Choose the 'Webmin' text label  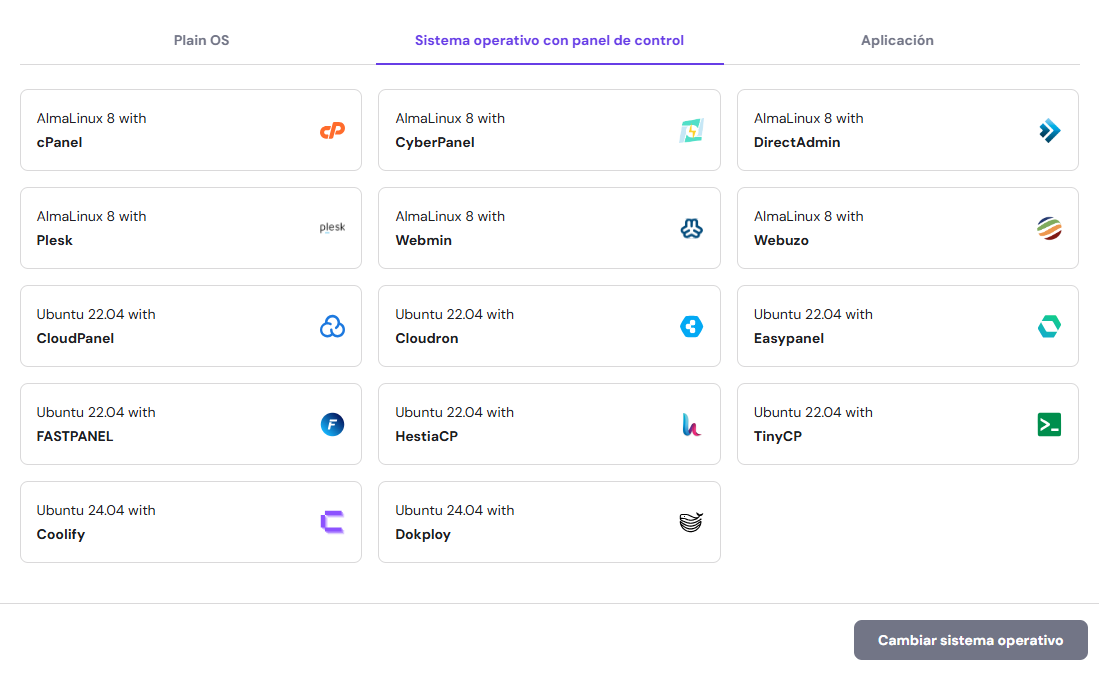point(423,240)
